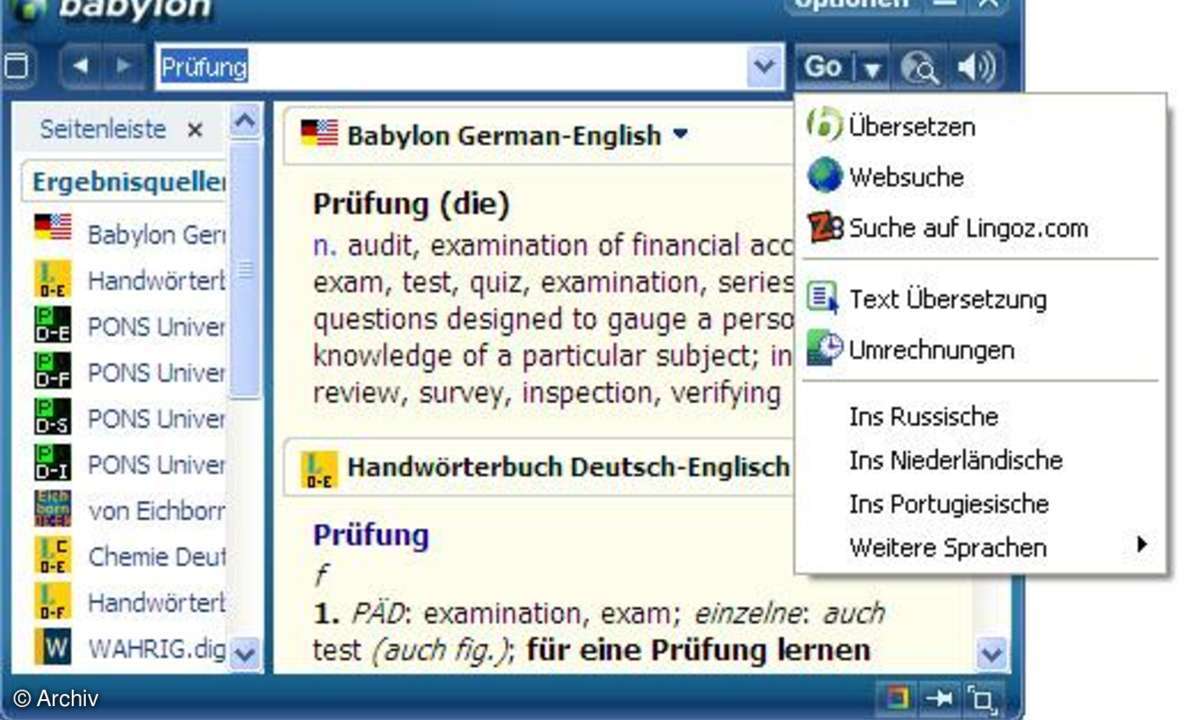Click the sidebar scrollbar thumb

245,270
